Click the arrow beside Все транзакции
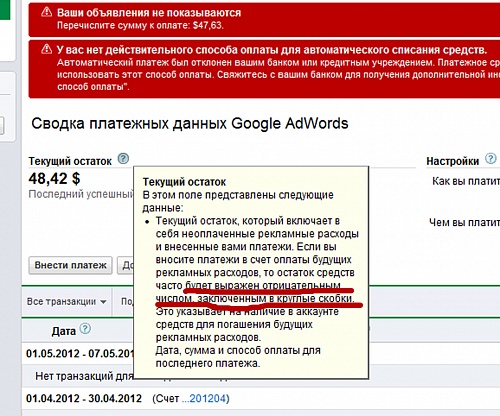The image size is (500, 416). point(103,302)
